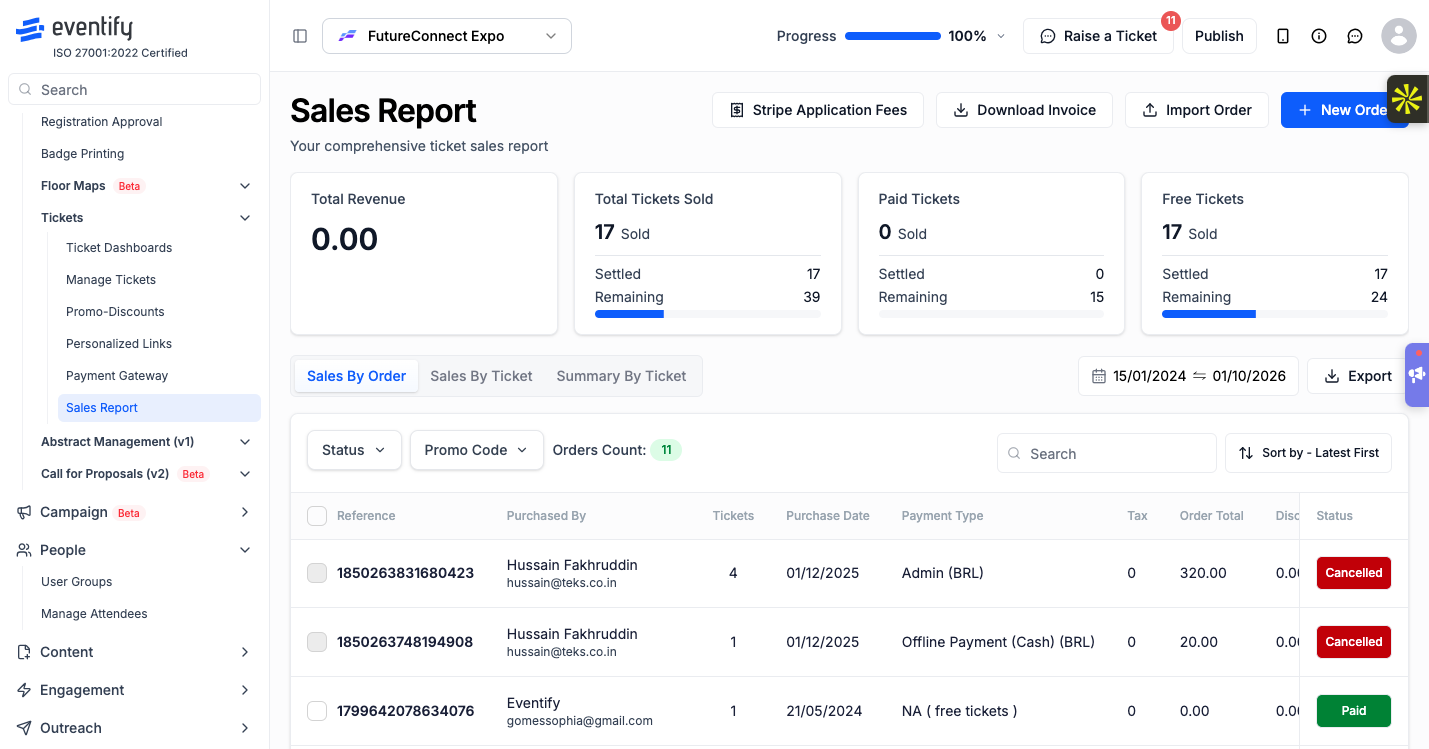Click the People group icon in sidebar
Screen dimensions: 1429x749
pyautogui.click(x=24, y=550)
